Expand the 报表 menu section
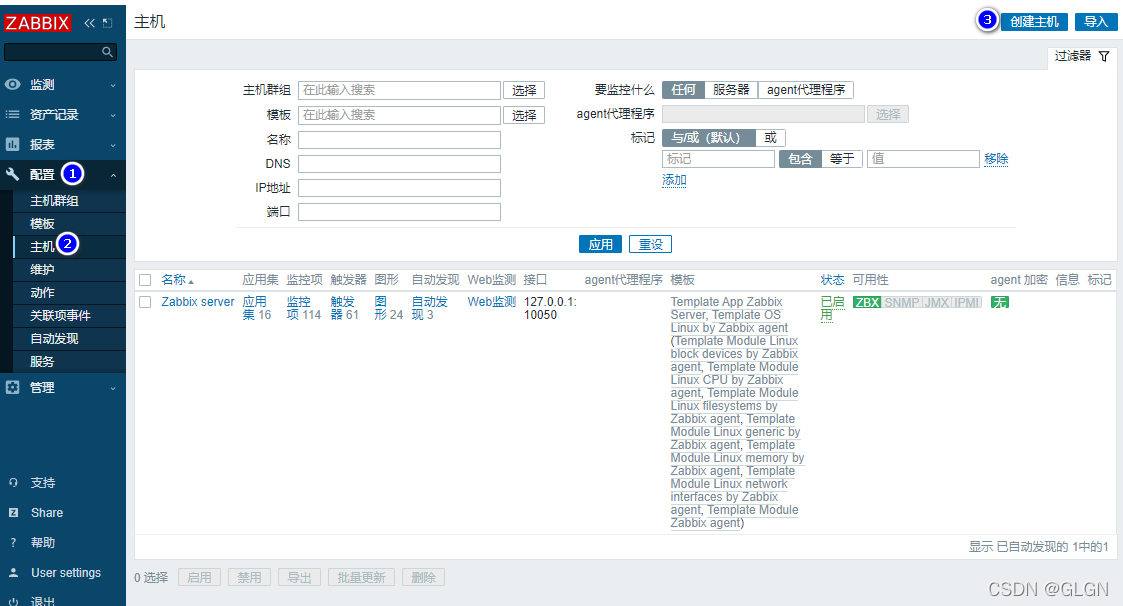The width and height of the screenshot is (1123, 606). click(x=113, y=145)
